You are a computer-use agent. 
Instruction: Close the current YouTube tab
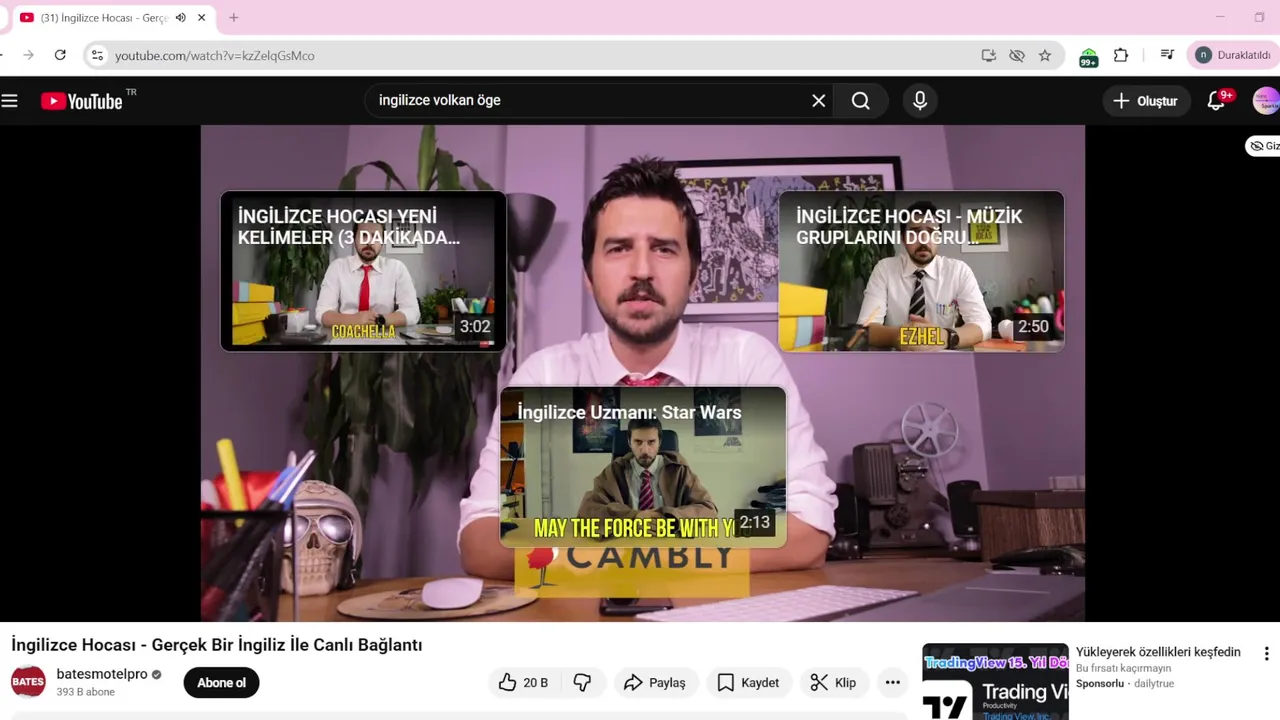coord(201,17)
